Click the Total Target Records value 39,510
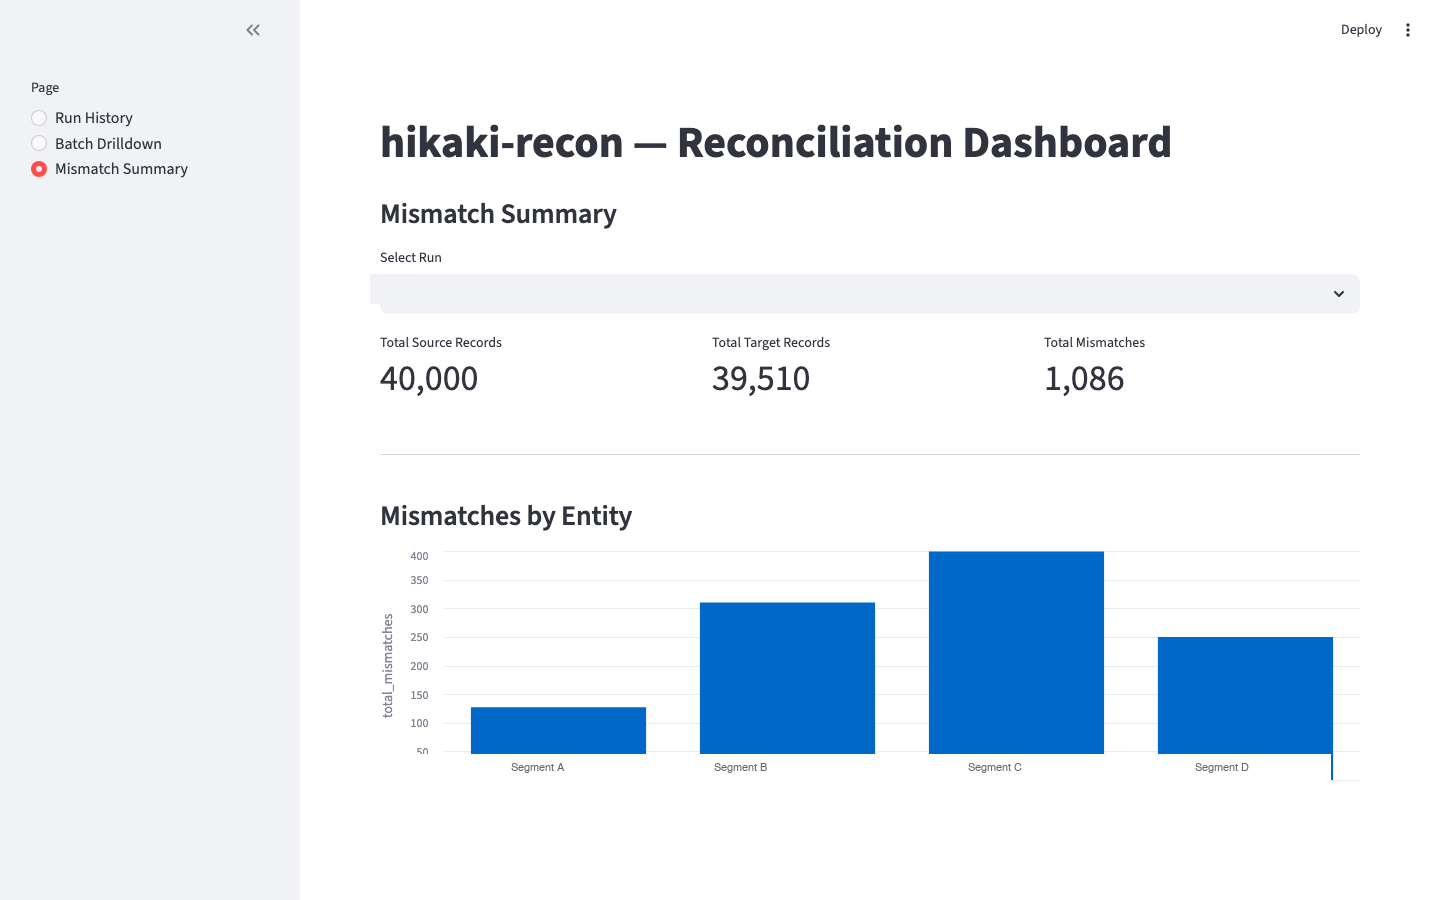 pos(761,379)
